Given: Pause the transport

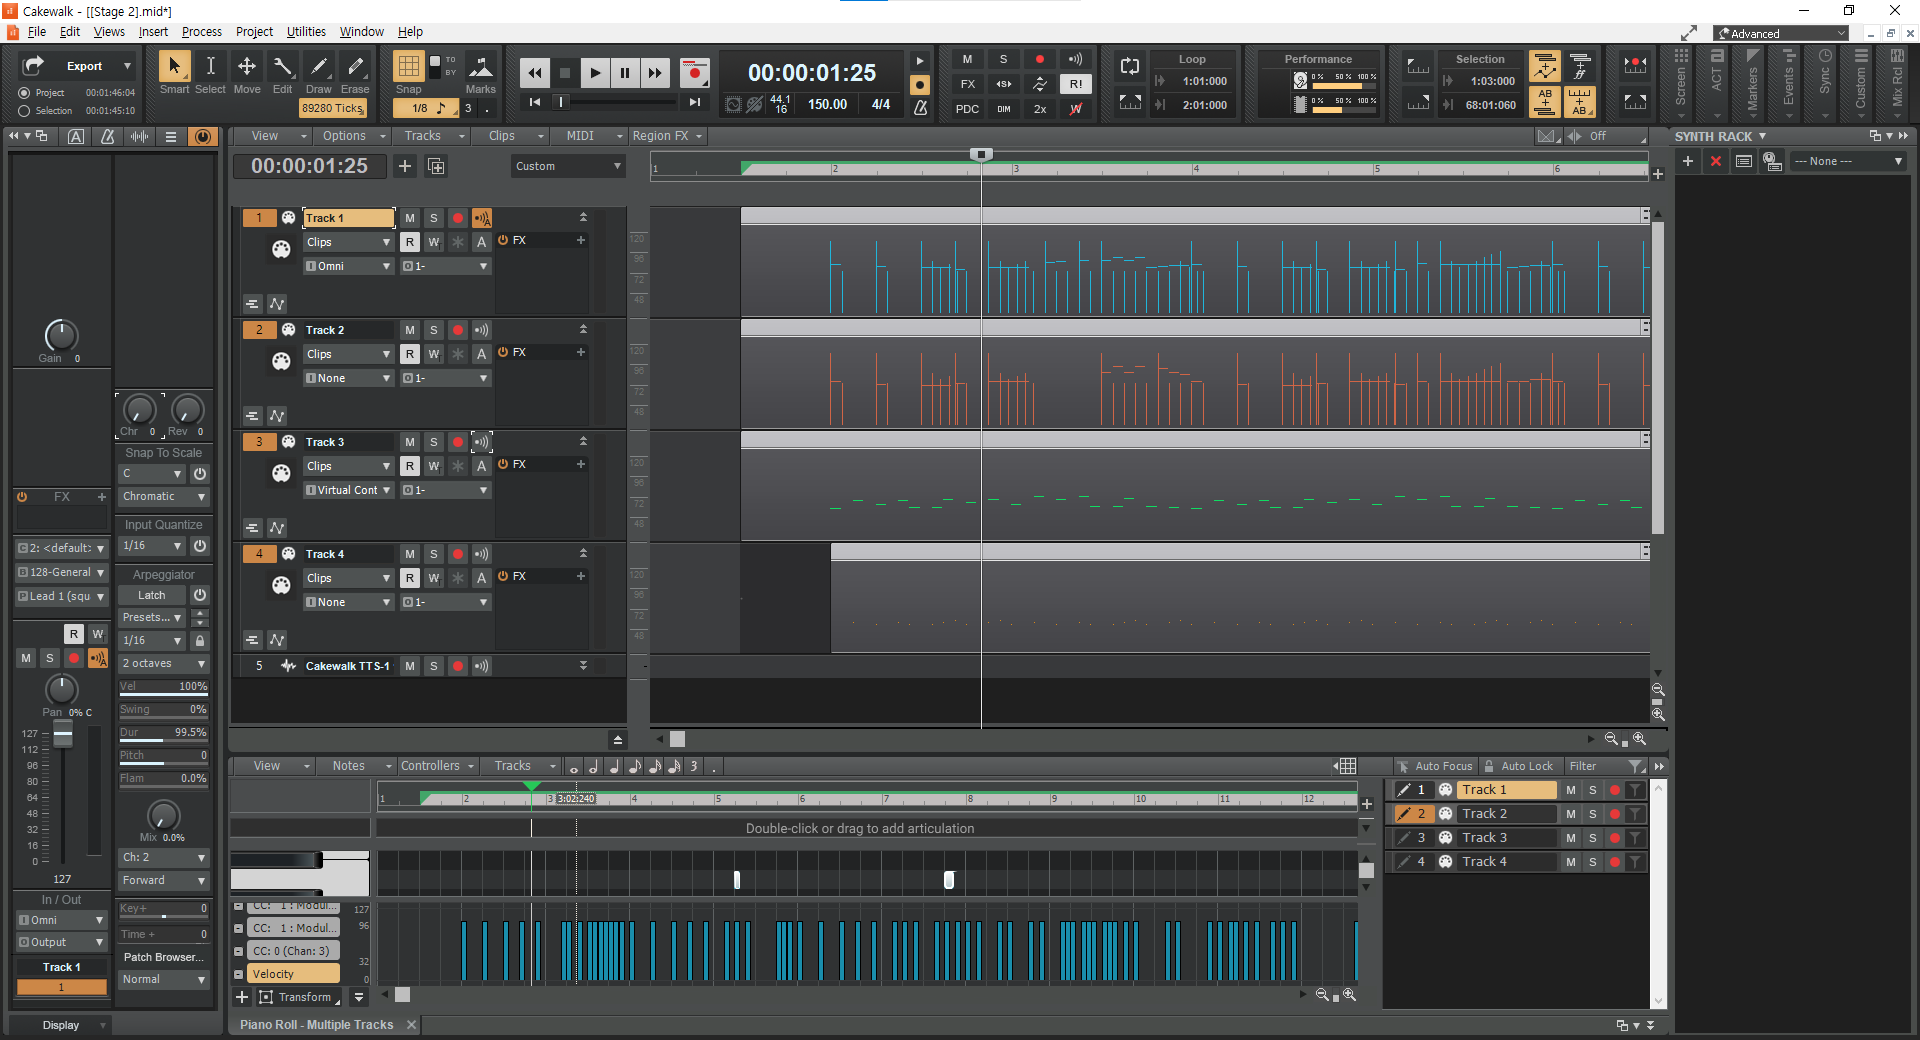Looking at the screenshot, I should (x=625, y=72).
